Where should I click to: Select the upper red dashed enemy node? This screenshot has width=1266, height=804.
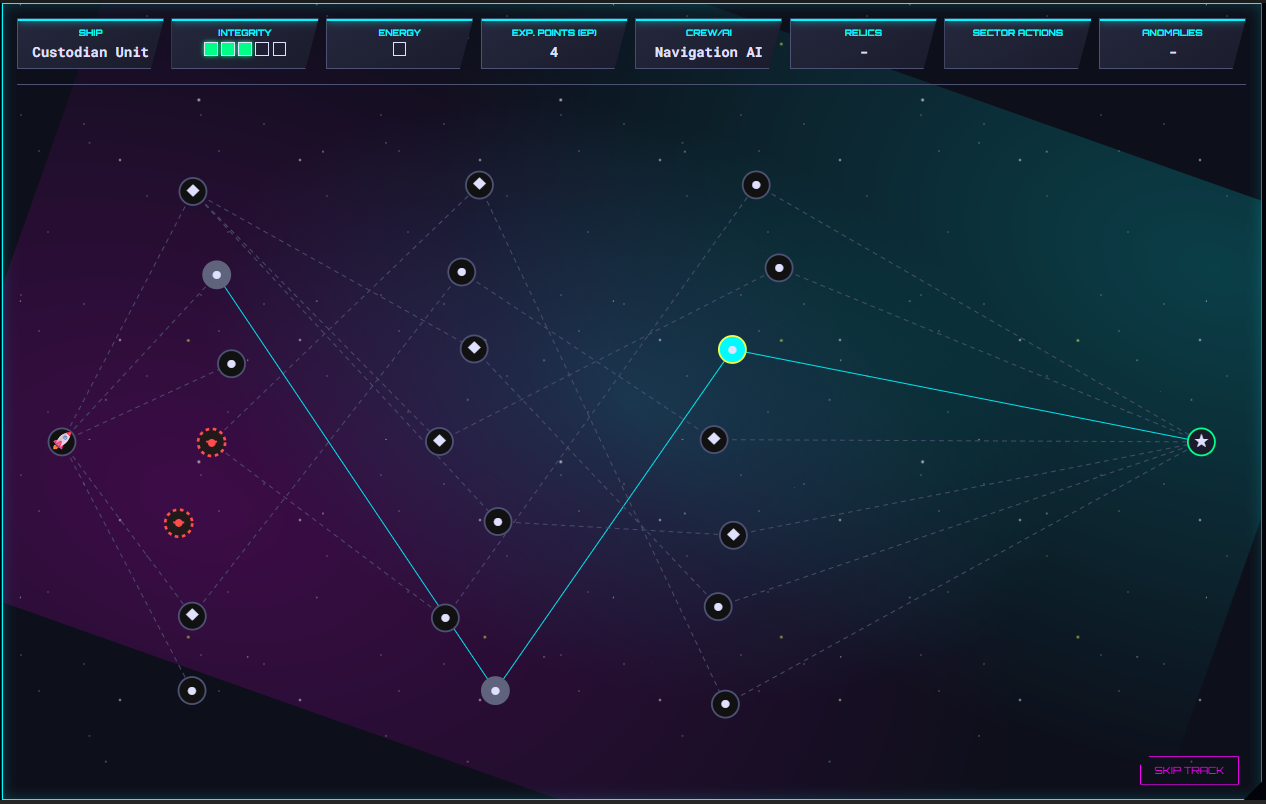point(211,442)
